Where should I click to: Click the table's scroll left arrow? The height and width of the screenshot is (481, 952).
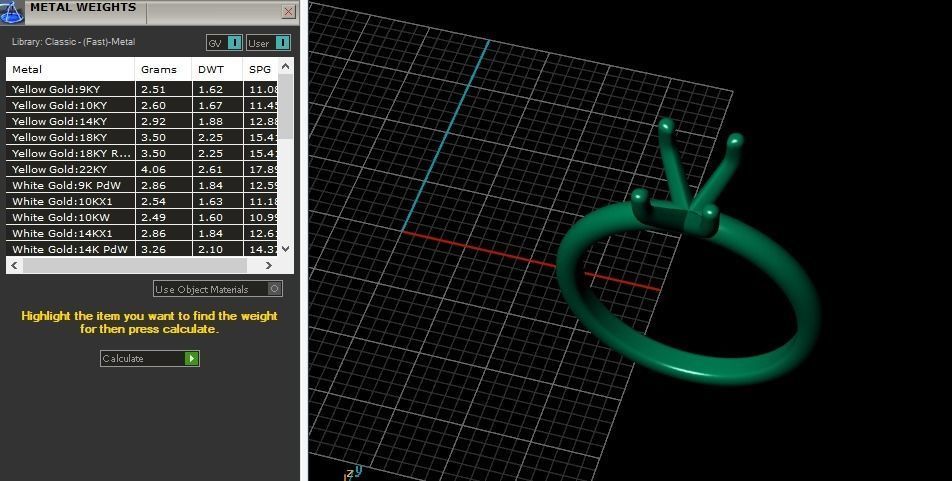point(15,265)
